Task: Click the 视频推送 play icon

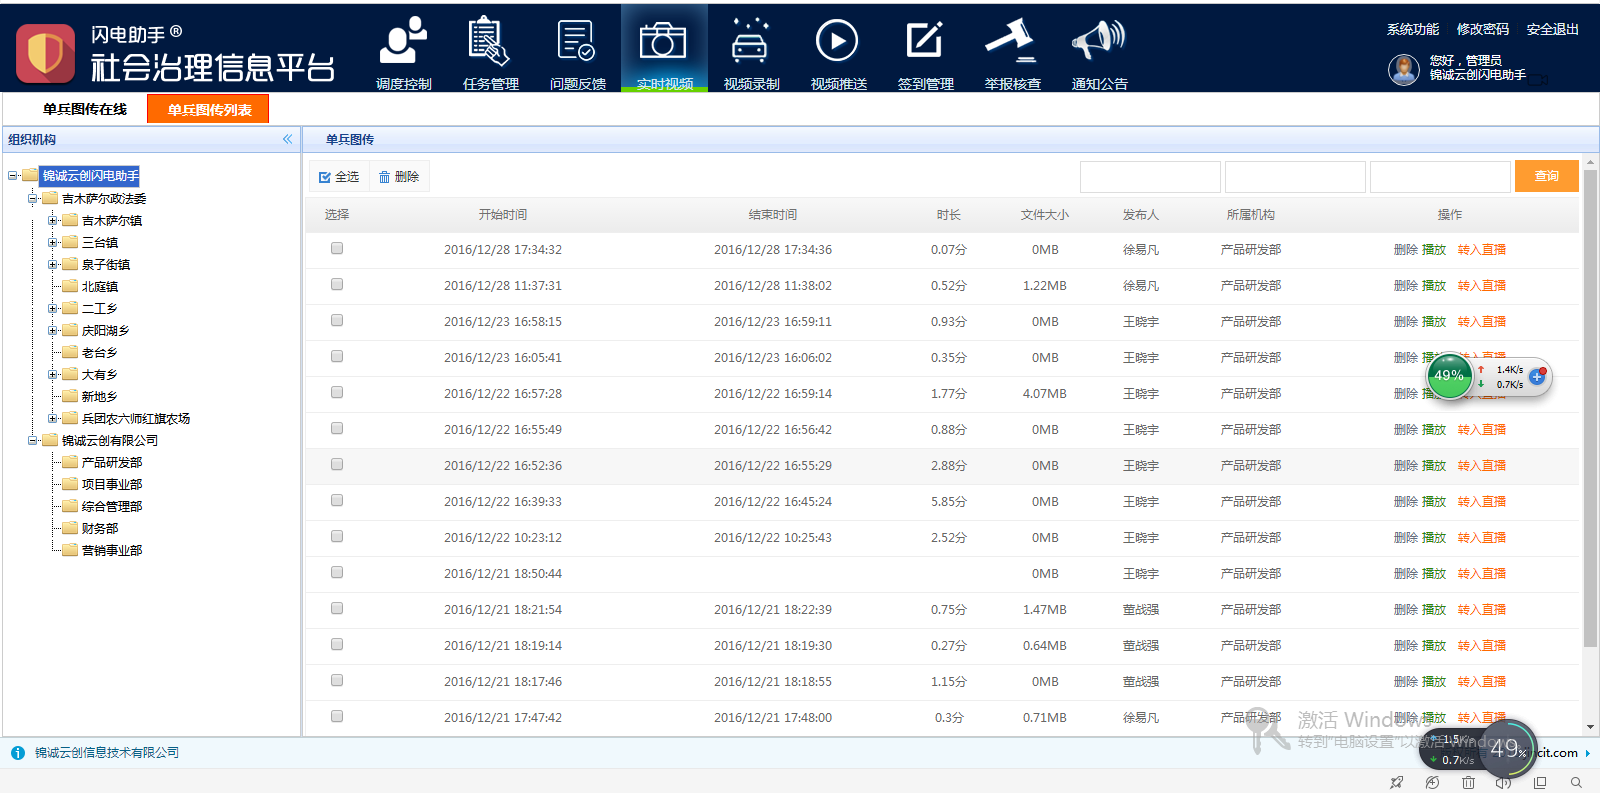Action: click(838, 43)
